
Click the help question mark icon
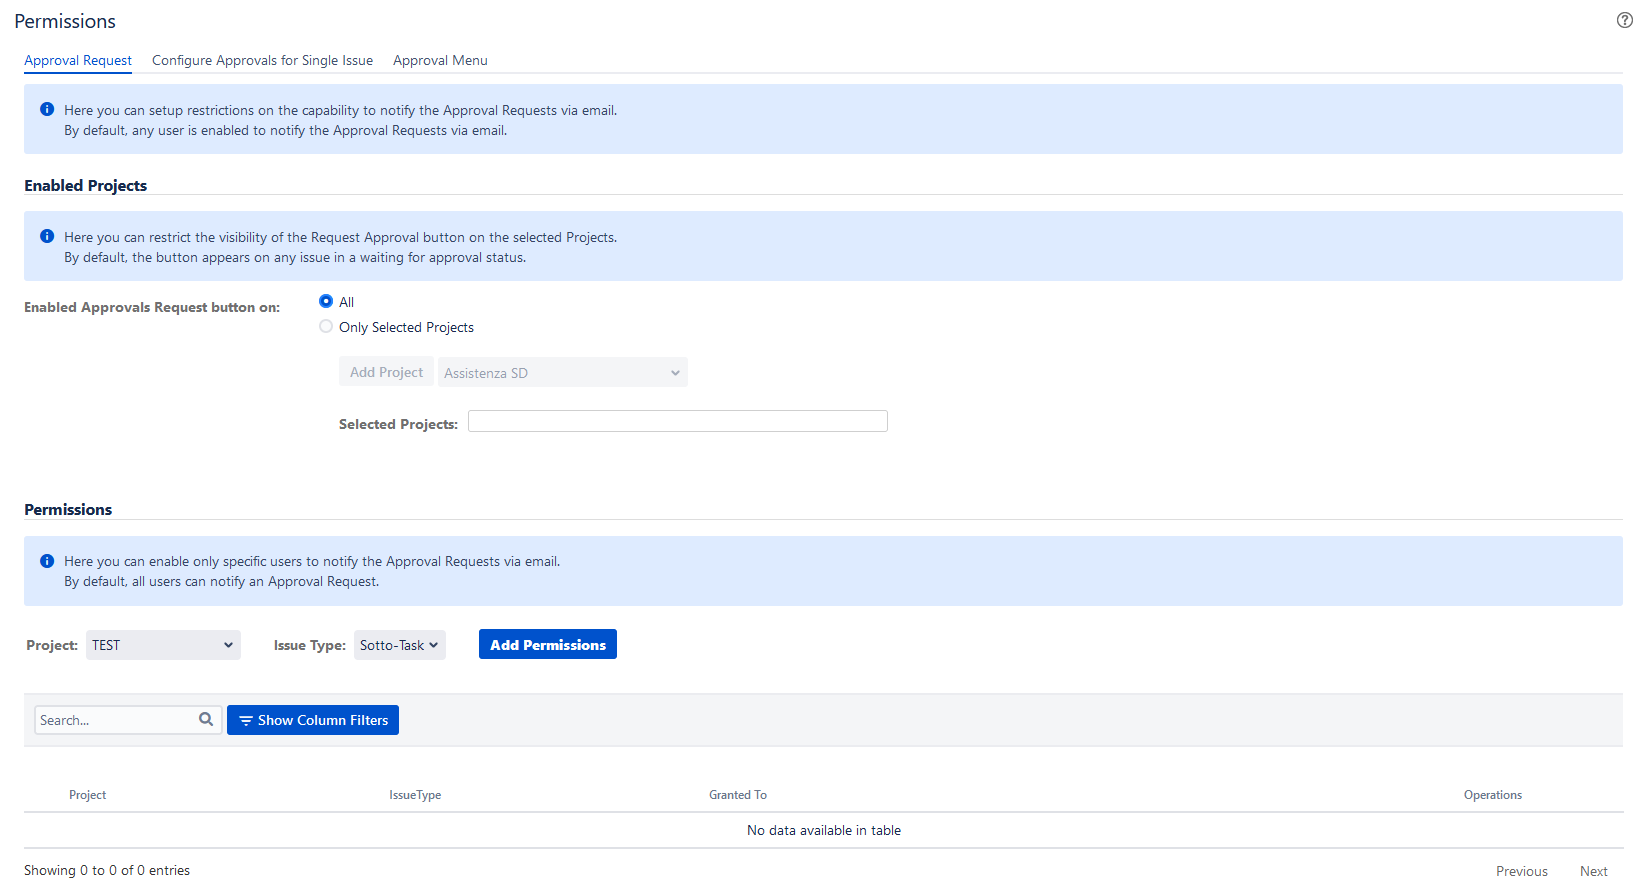tap(1624, 20)
